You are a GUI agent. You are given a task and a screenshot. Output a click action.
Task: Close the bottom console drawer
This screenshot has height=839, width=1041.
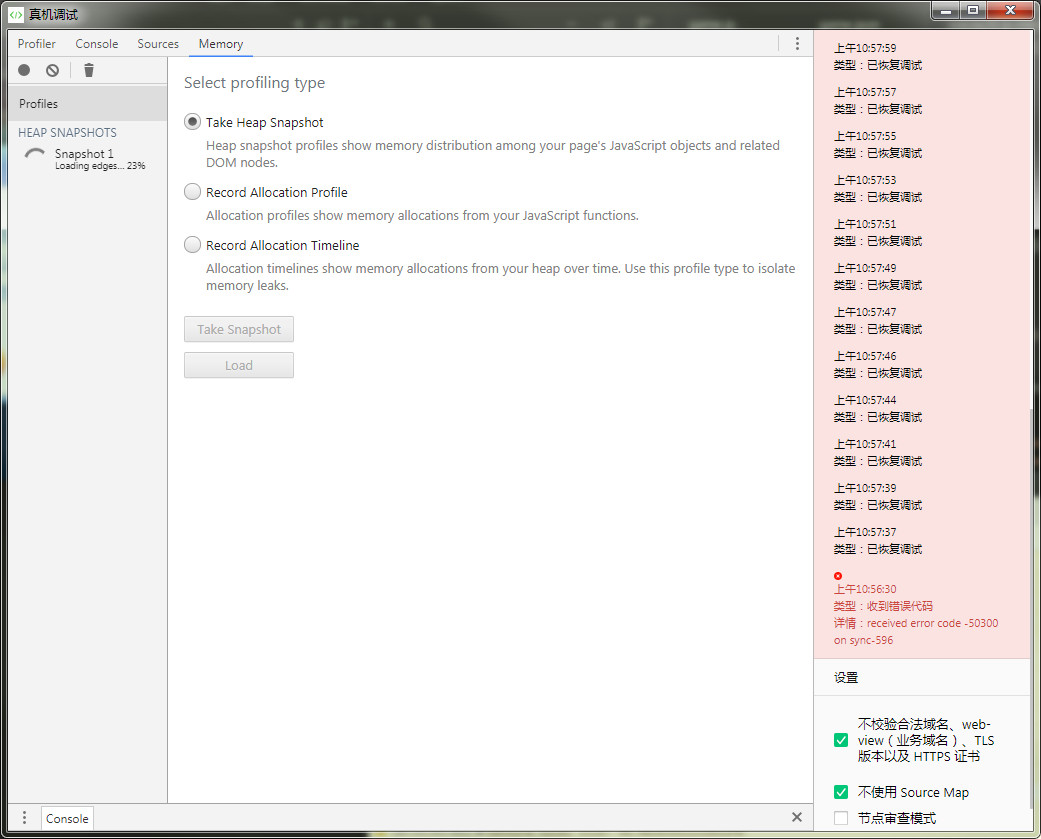[x=797, y=817]
